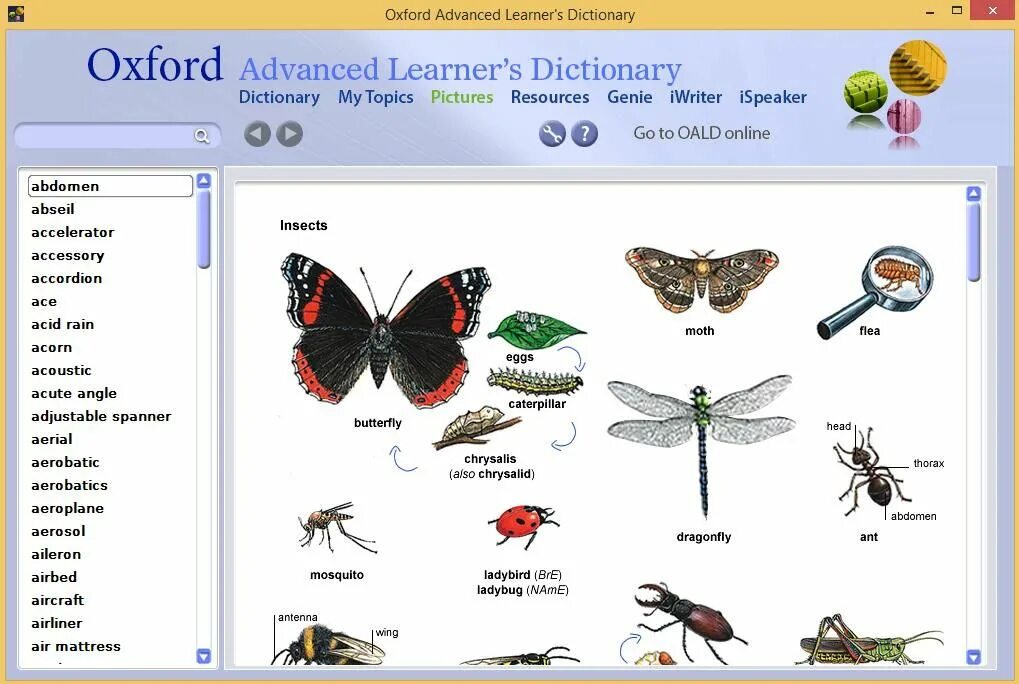The width and height of the screenshot is (1019, 684).
Task: Click the mosquito illustration
Action: pyautogui.click(x=337, y=527)
